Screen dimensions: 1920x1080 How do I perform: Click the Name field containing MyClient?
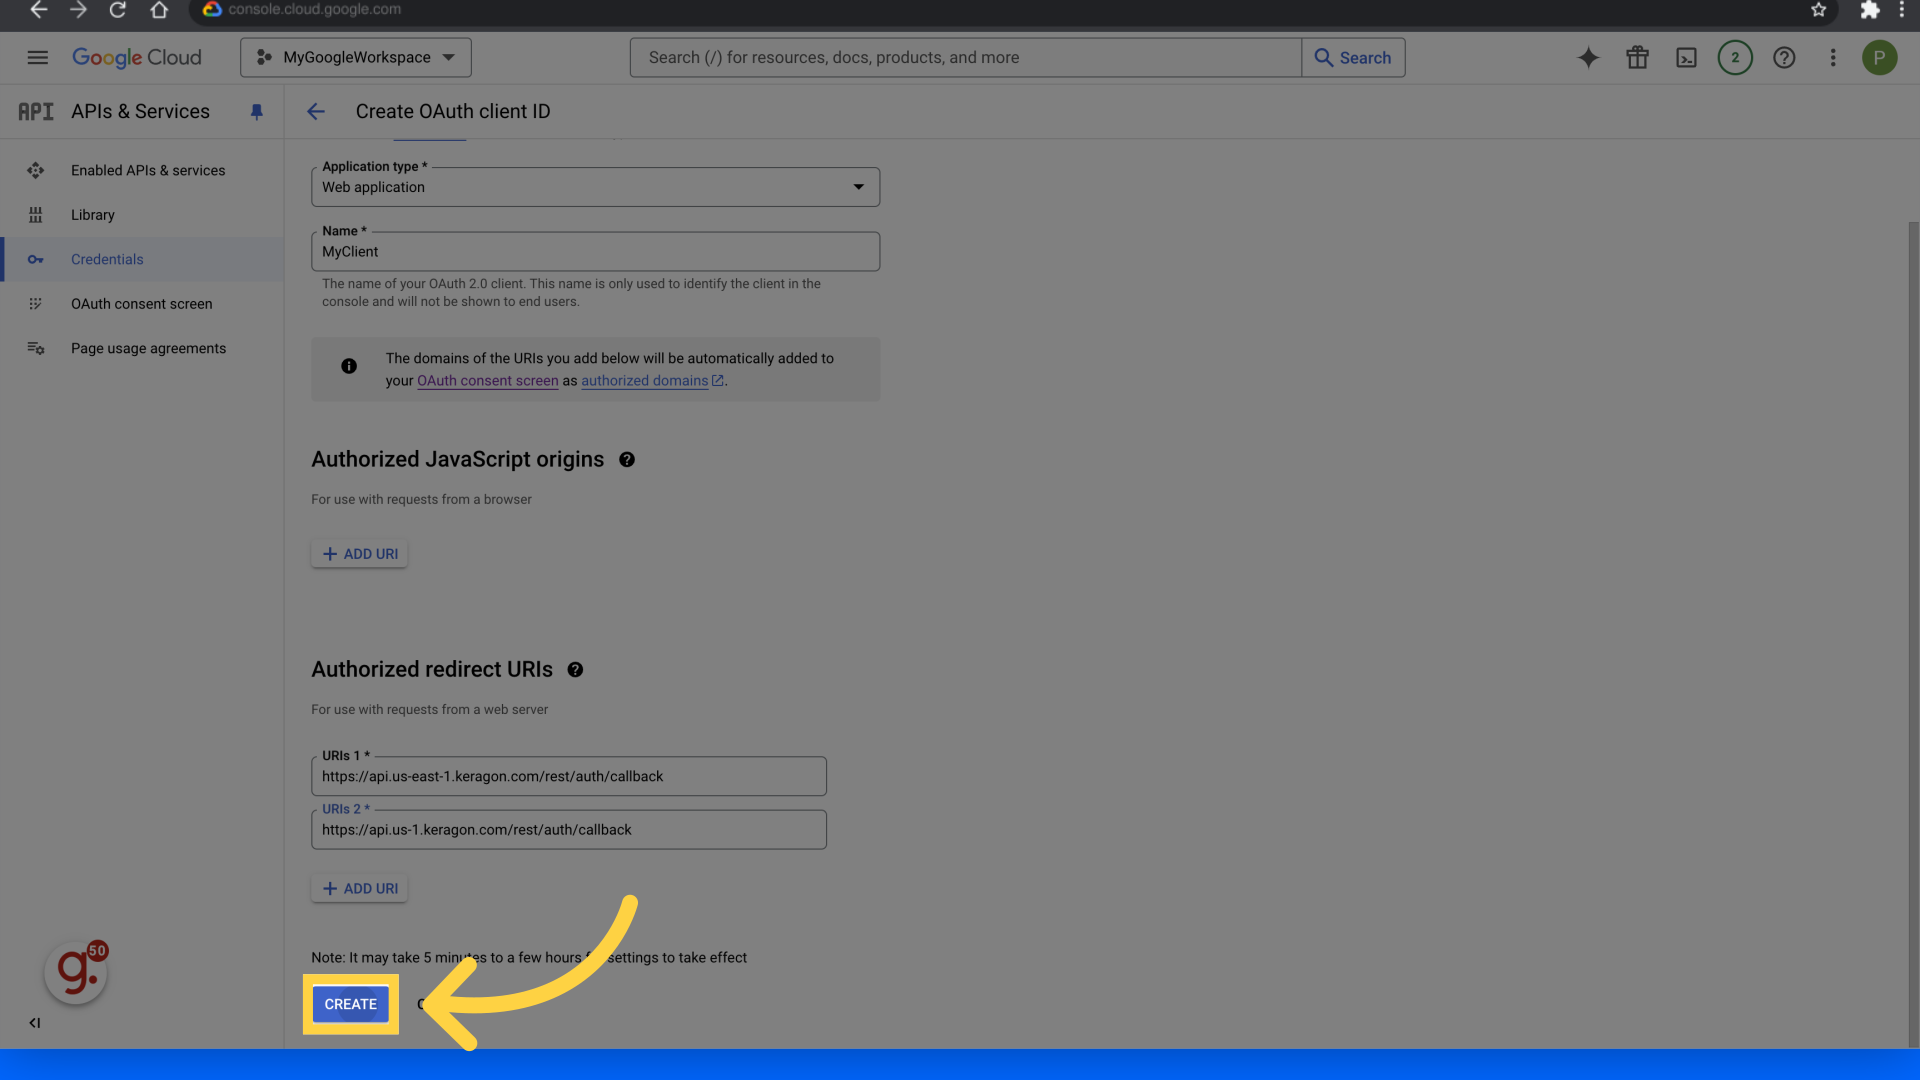click(x=595, y=252)
